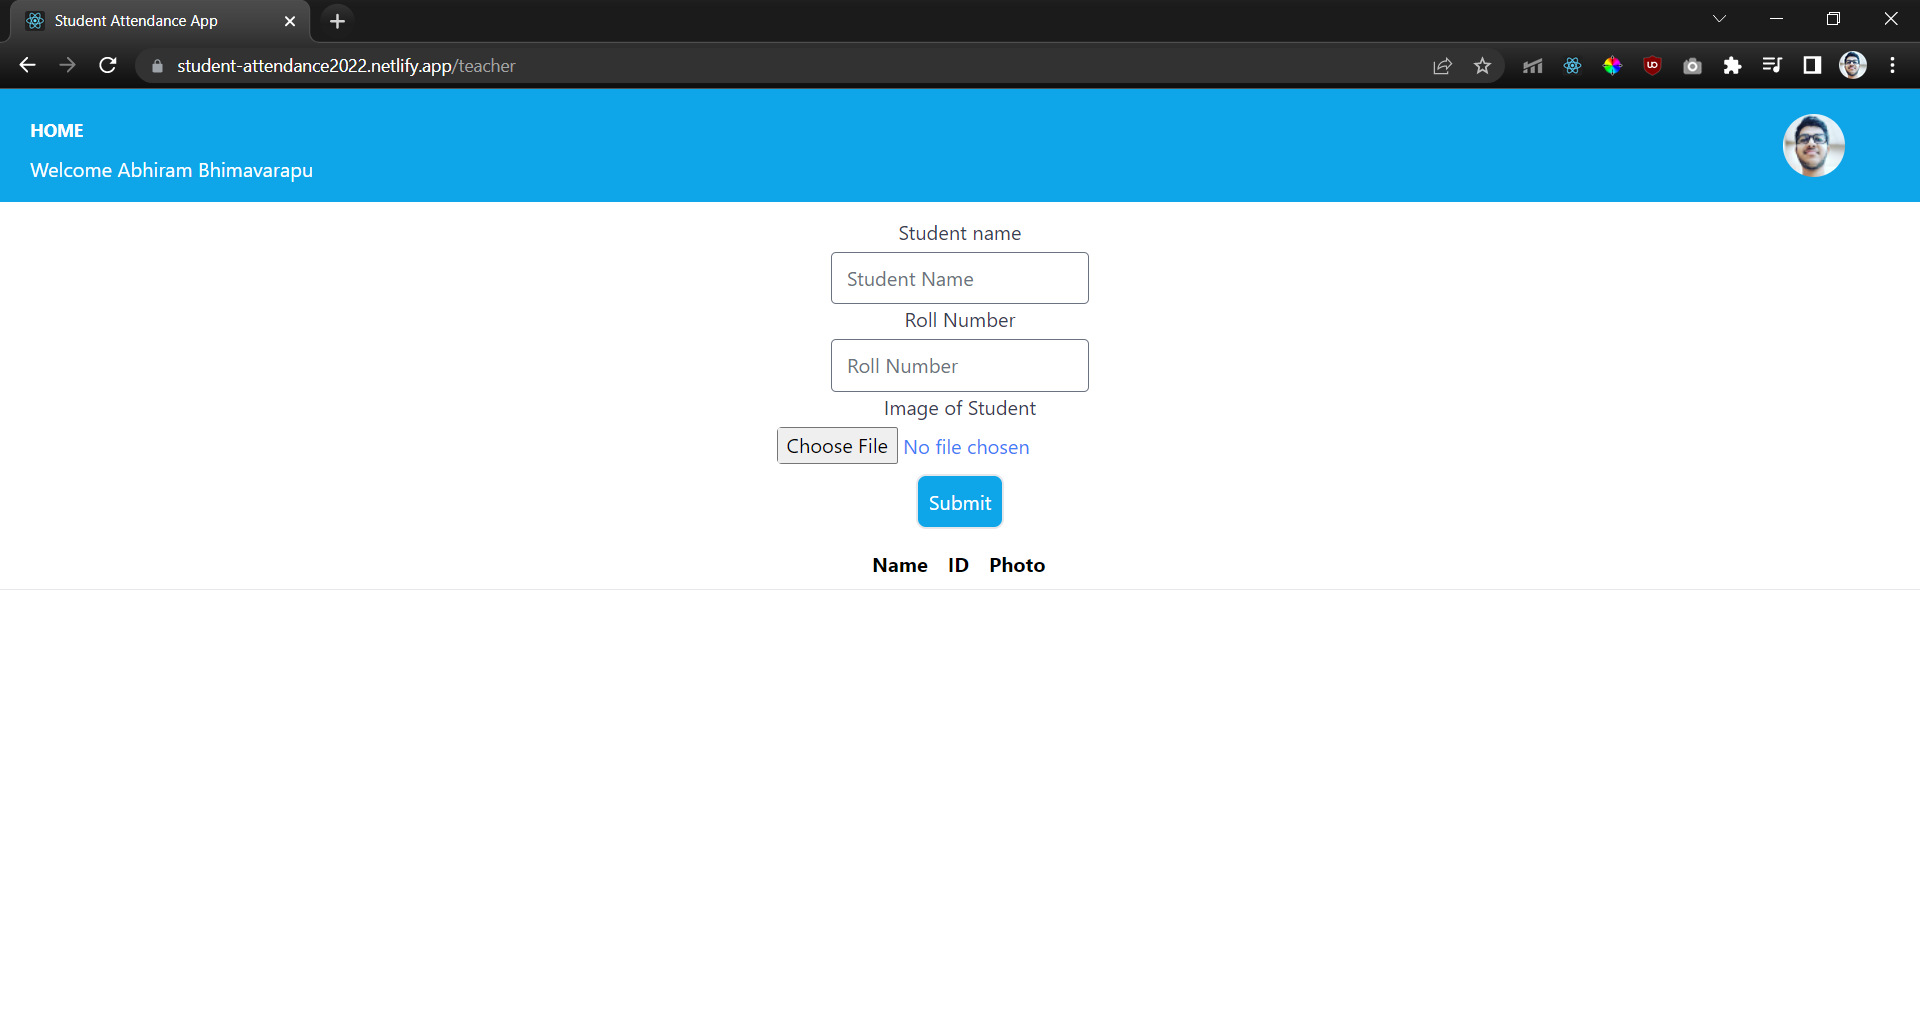Open the Chrome three-dot menu
The width and height of the screenshot is (1920, 1030).
pos(1892,65)
